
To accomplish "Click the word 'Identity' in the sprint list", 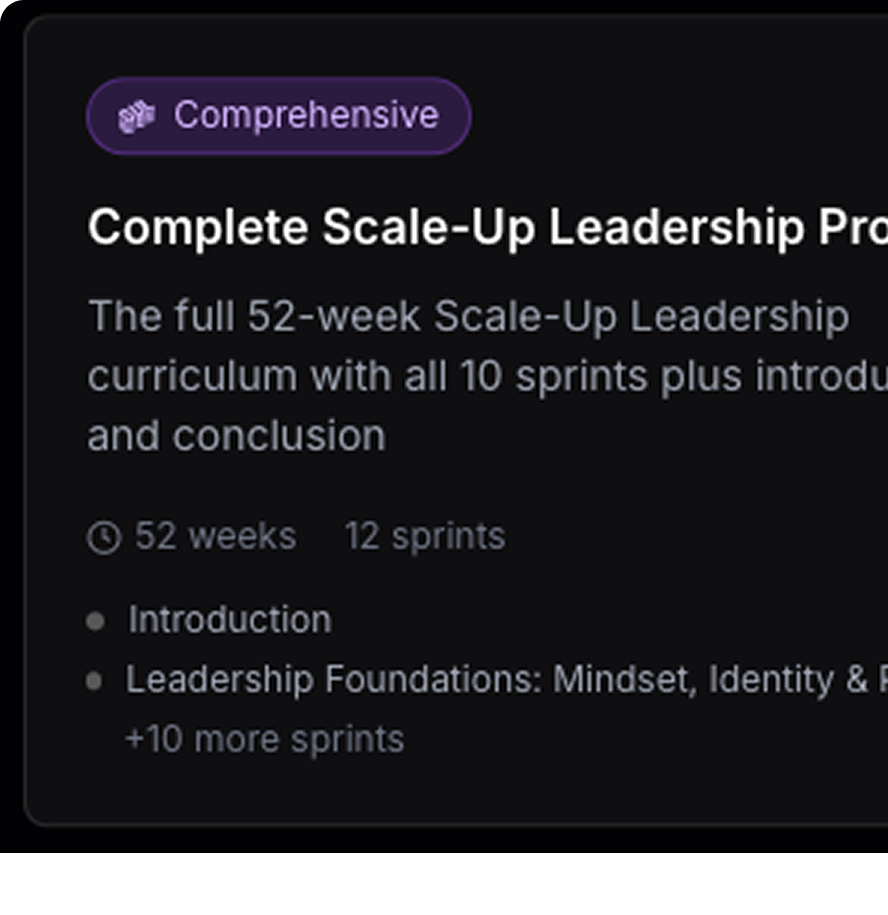I will (x=772, y=680).
